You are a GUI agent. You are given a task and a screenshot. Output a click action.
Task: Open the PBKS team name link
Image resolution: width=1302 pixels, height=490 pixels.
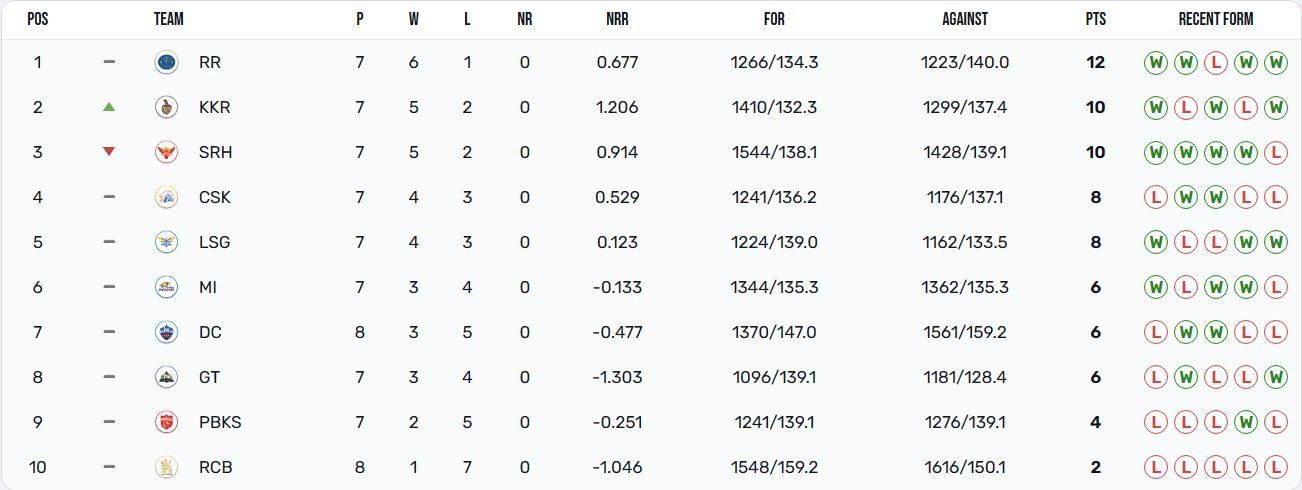click(x=220, y=422)
